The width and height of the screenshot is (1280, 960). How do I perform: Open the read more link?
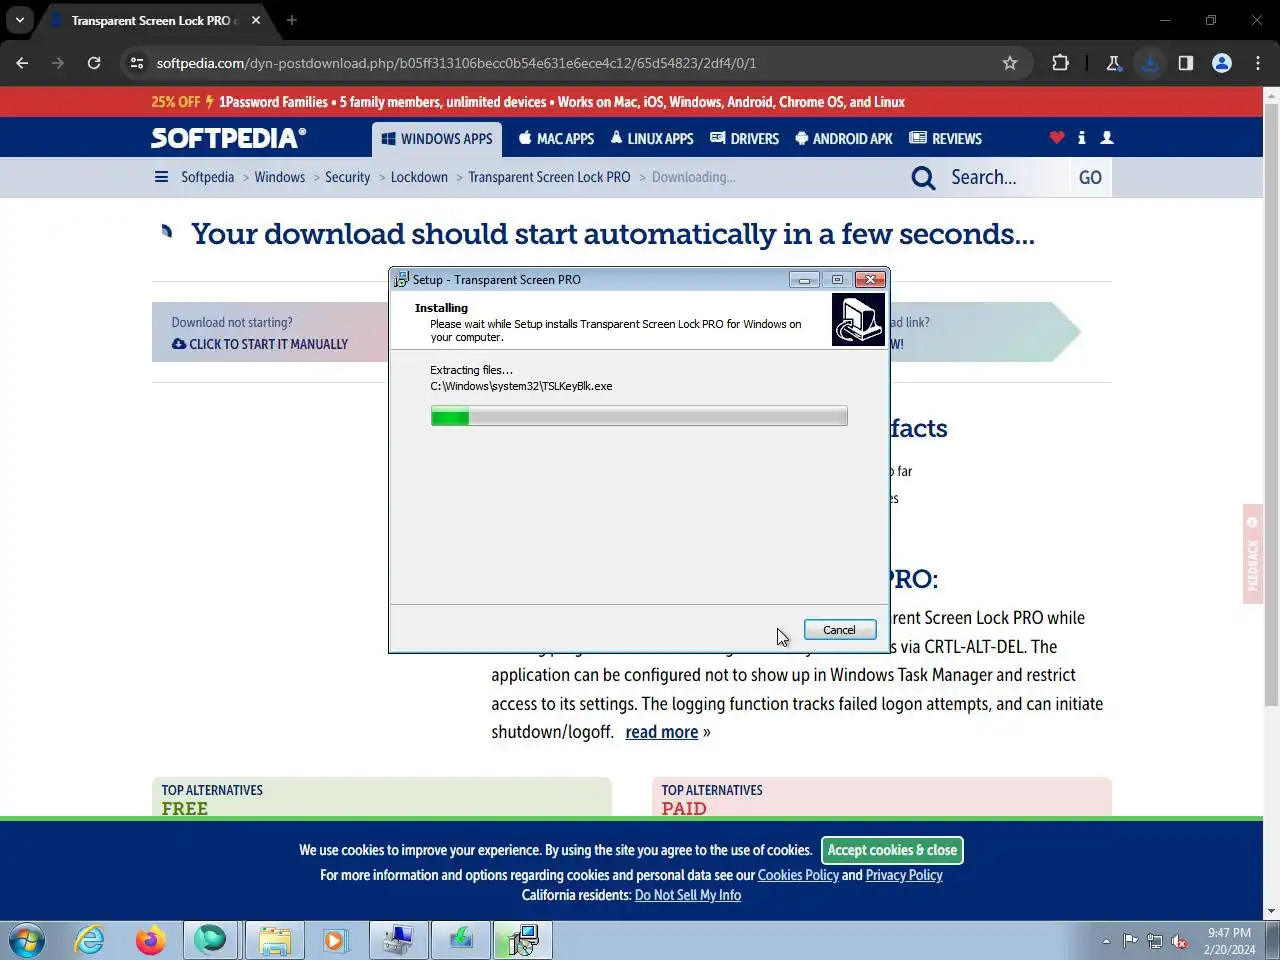[x=662, y=732]
